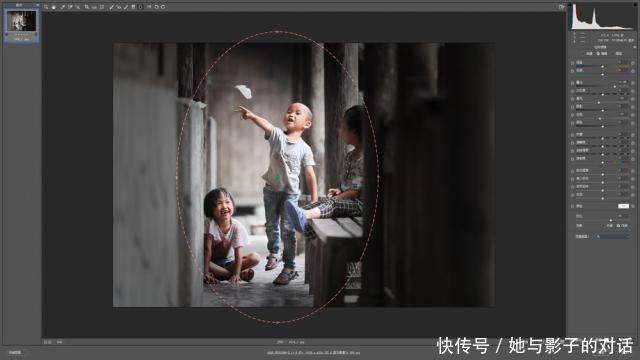
Task: Click minus icon beside 饱和度 slider
Action: point(572,159)
